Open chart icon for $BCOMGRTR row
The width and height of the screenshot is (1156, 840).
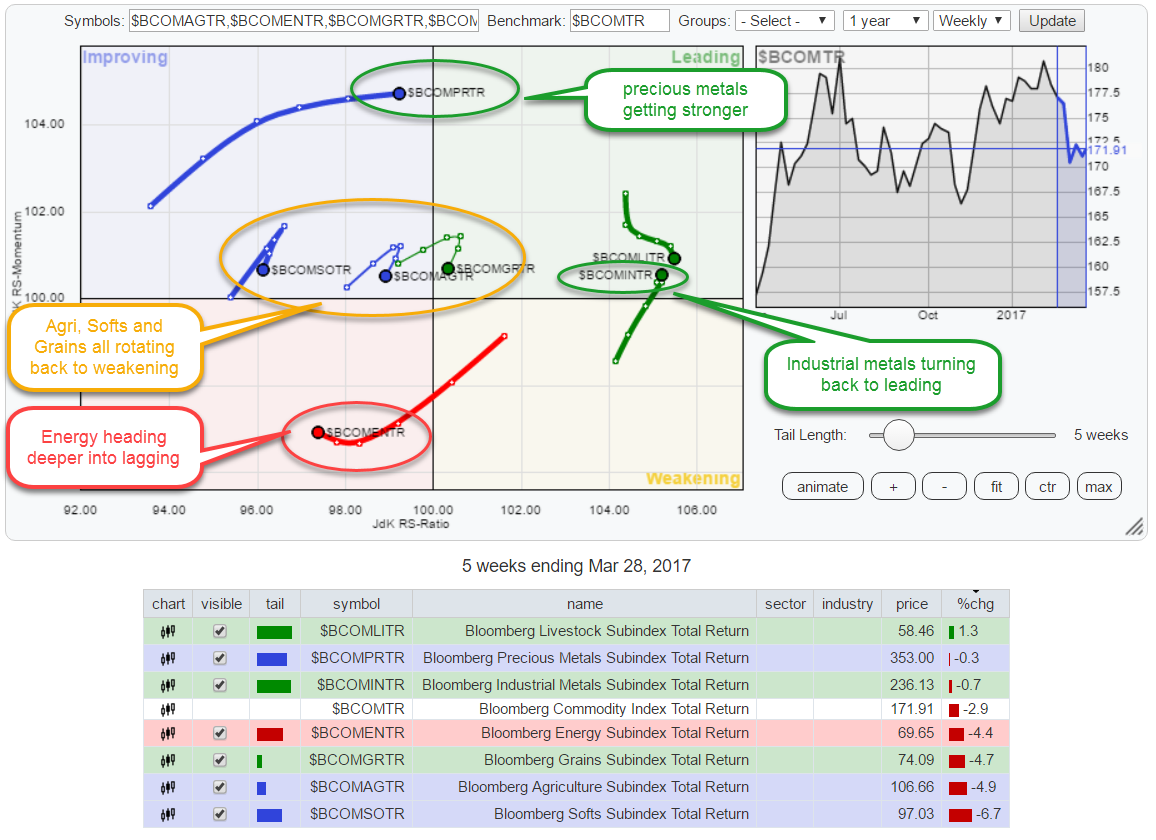click(168, 760)
